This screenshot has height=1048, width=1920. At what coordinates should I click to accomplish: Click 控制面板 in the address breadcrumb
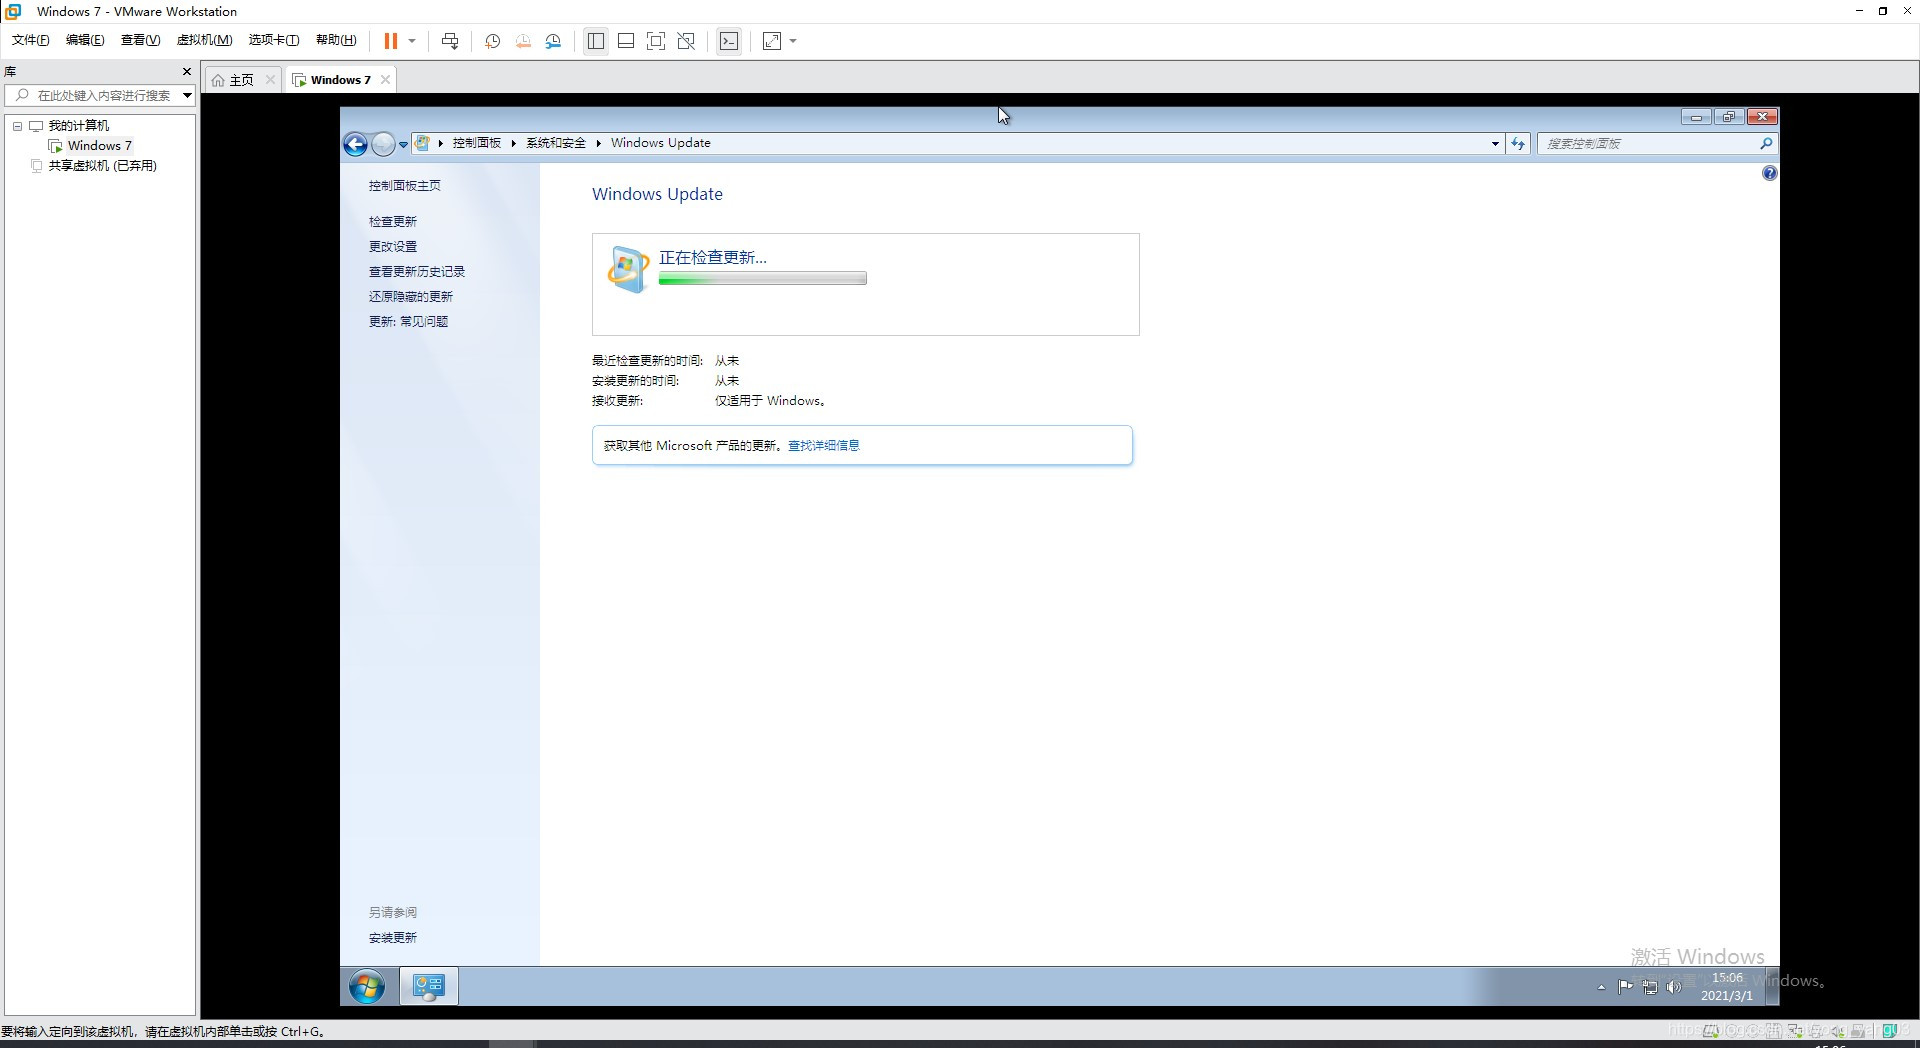(x=476, y=143)
